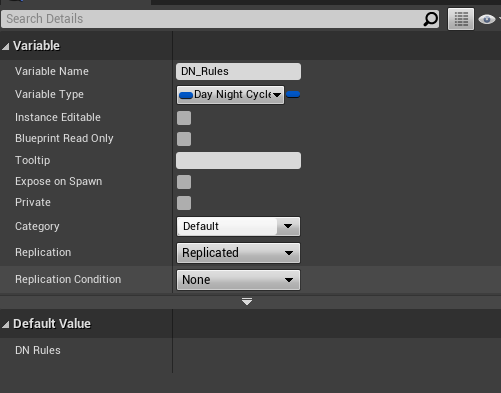This screenshot has width=501, height=393.
Task: Click the magnifier icon in Search Details
Action: click(430, 19)
